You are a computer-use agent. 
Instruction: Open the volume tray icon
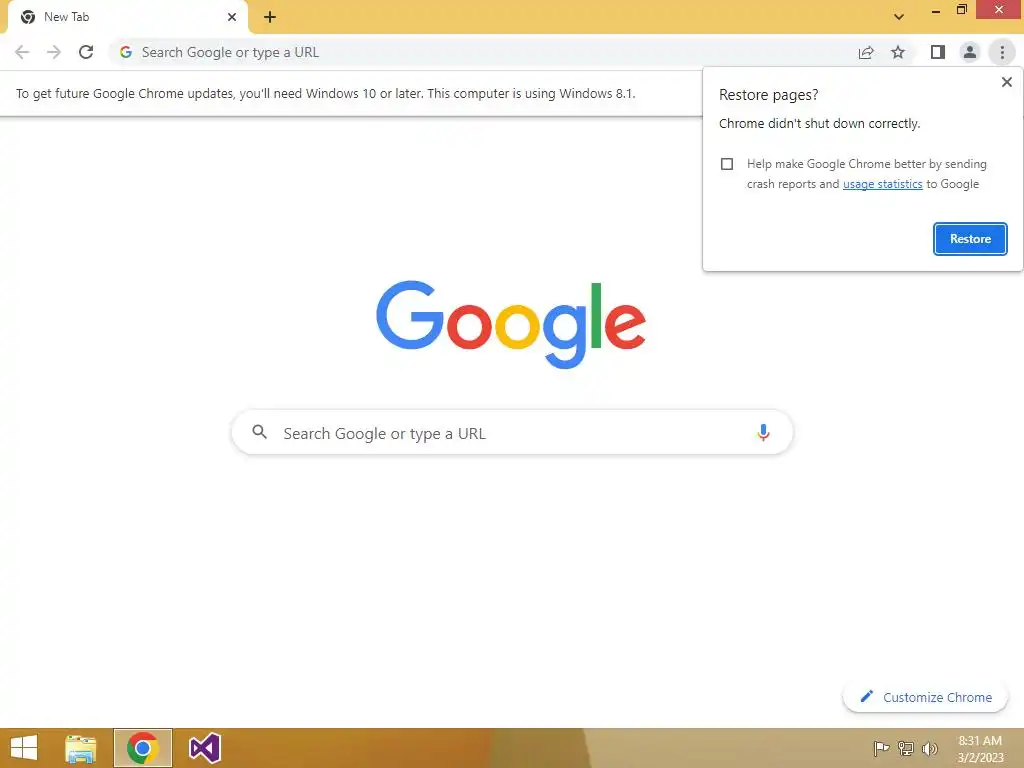point(929,748)
